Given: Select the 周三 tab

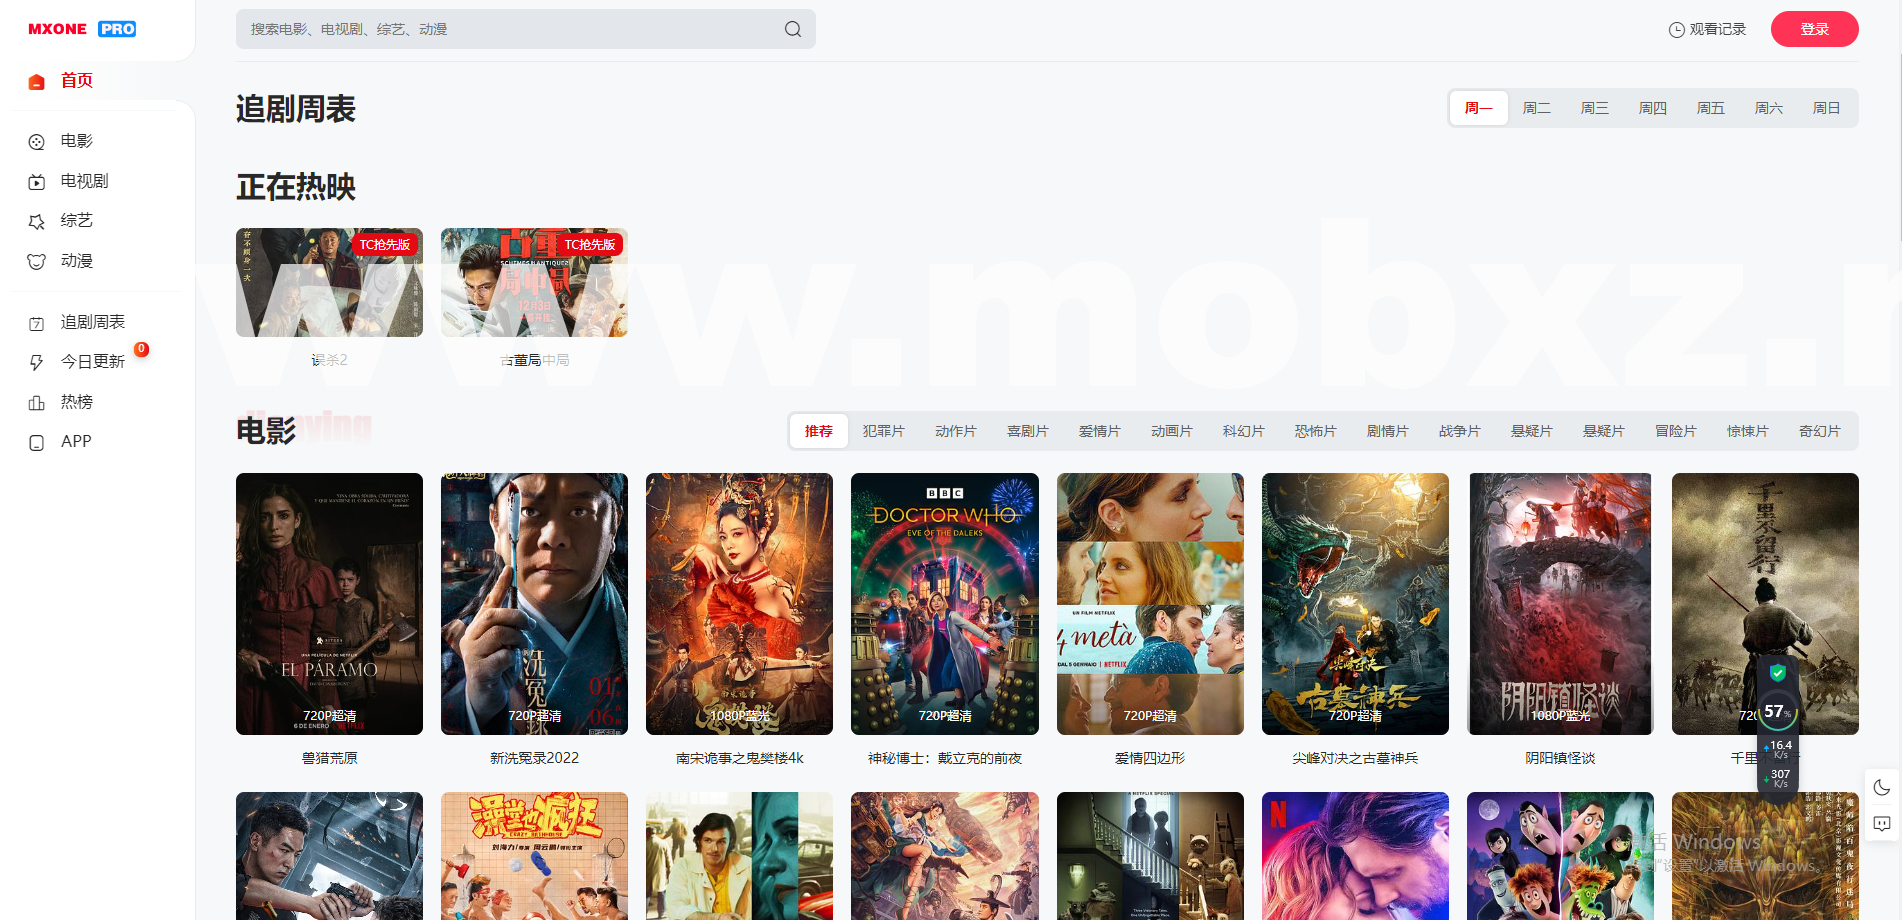Looking at the screenshot, I should (1595, 108).
